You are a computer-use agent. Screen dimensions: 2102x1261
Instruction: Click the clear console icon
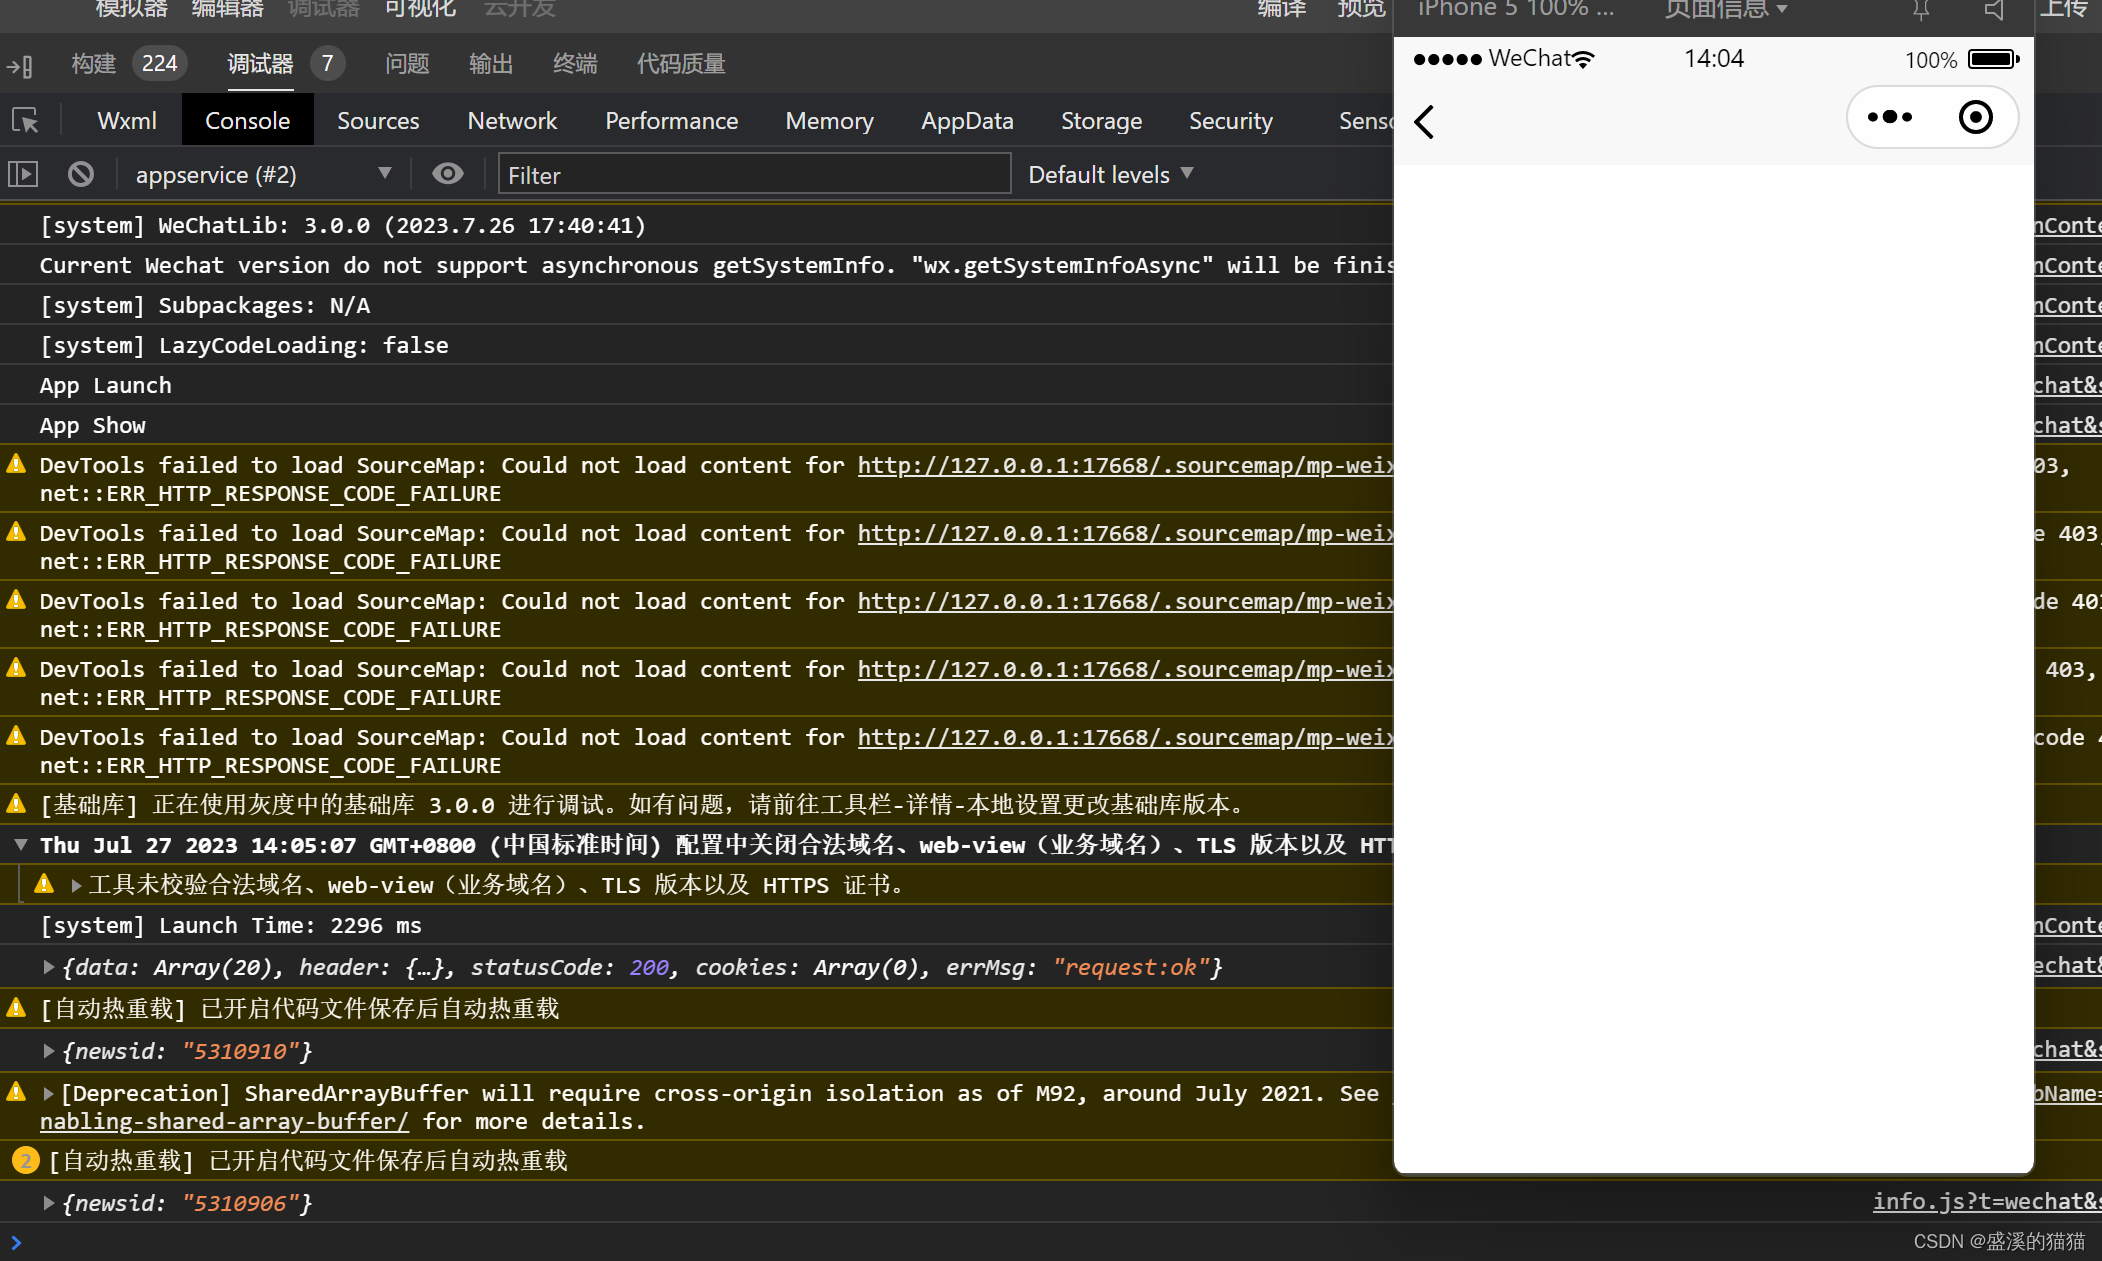[81, 174]
